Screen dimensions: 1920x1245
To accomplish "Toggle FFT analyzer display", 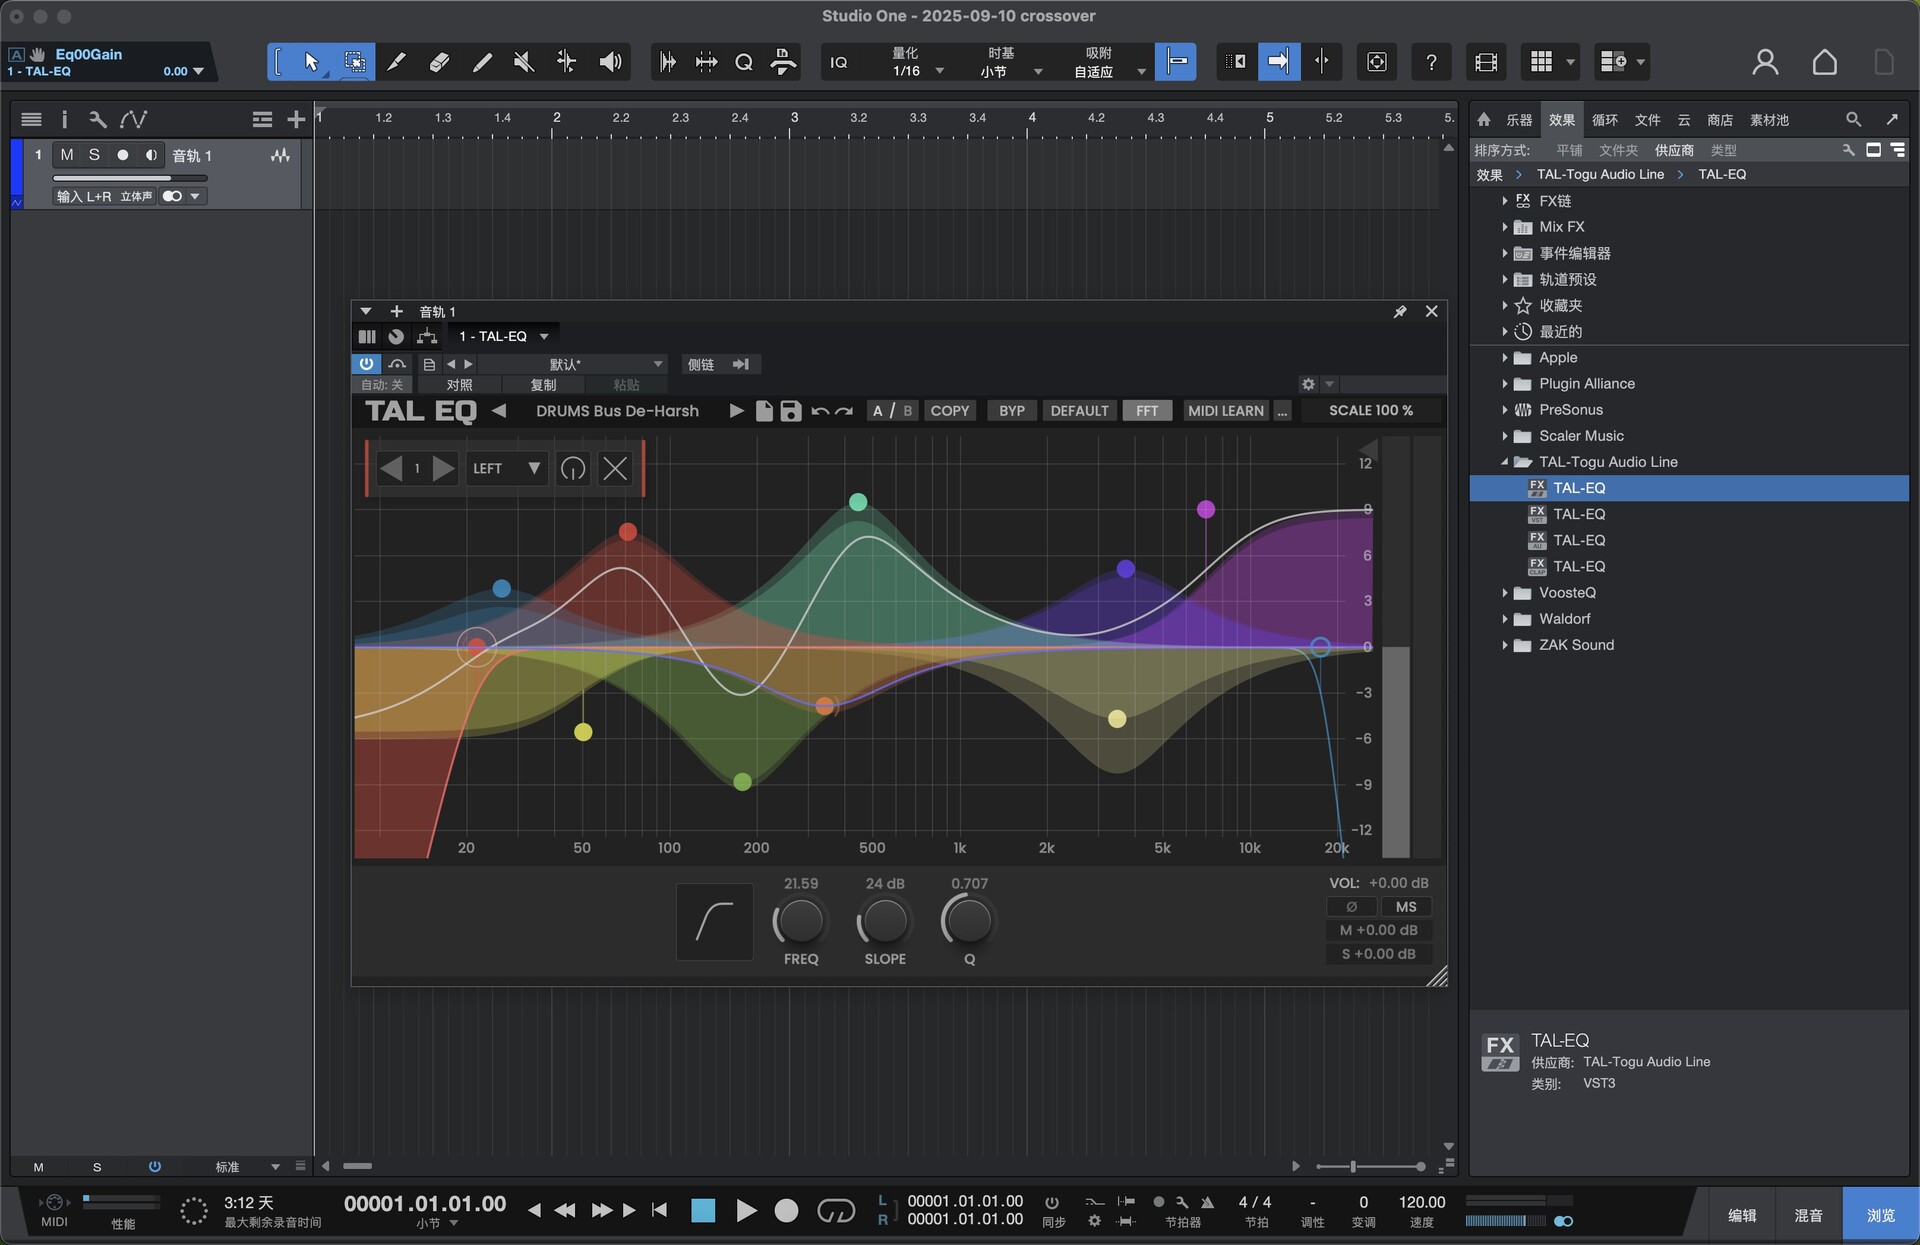I will click(x=1146, y=411).
